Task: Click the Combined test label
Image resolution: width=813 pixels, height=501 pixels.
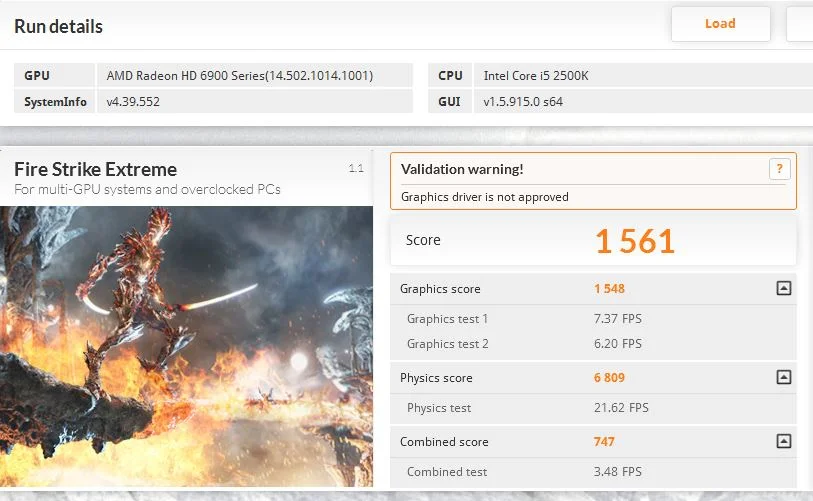Action: pos(447,472)
